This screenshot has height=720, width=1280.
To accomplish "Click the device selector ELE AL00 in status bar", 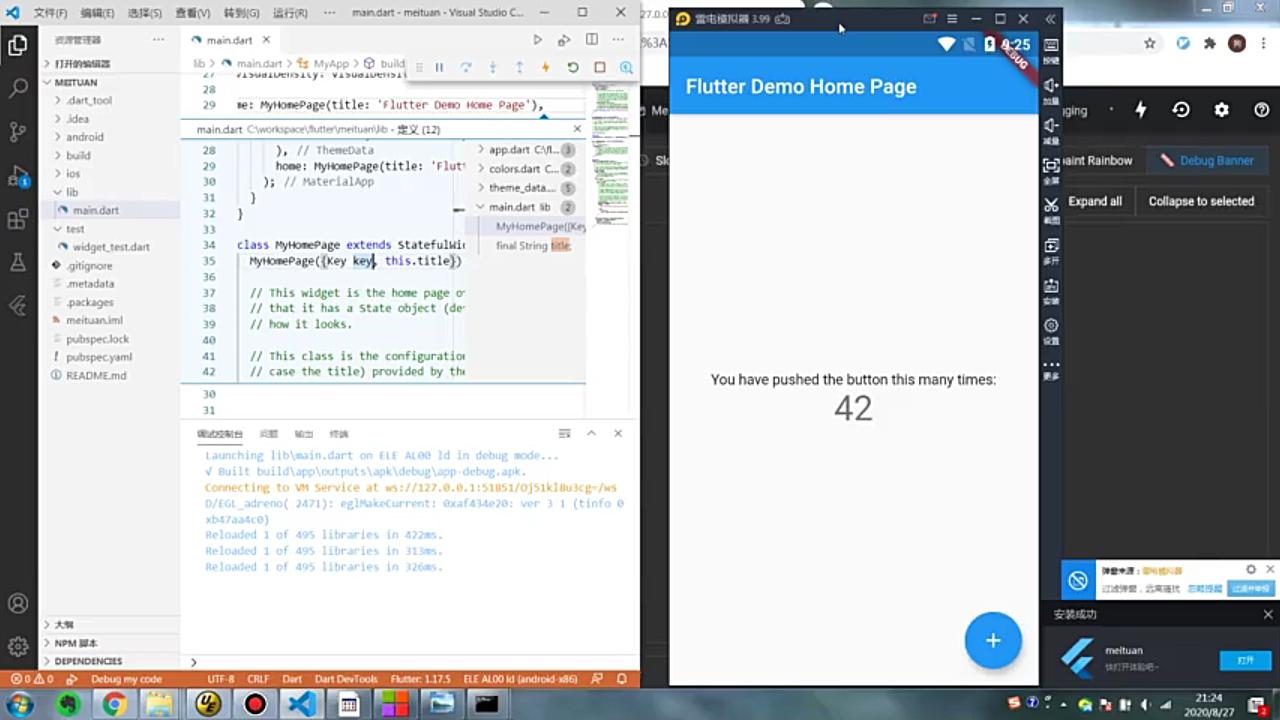I will click(520, 679).
